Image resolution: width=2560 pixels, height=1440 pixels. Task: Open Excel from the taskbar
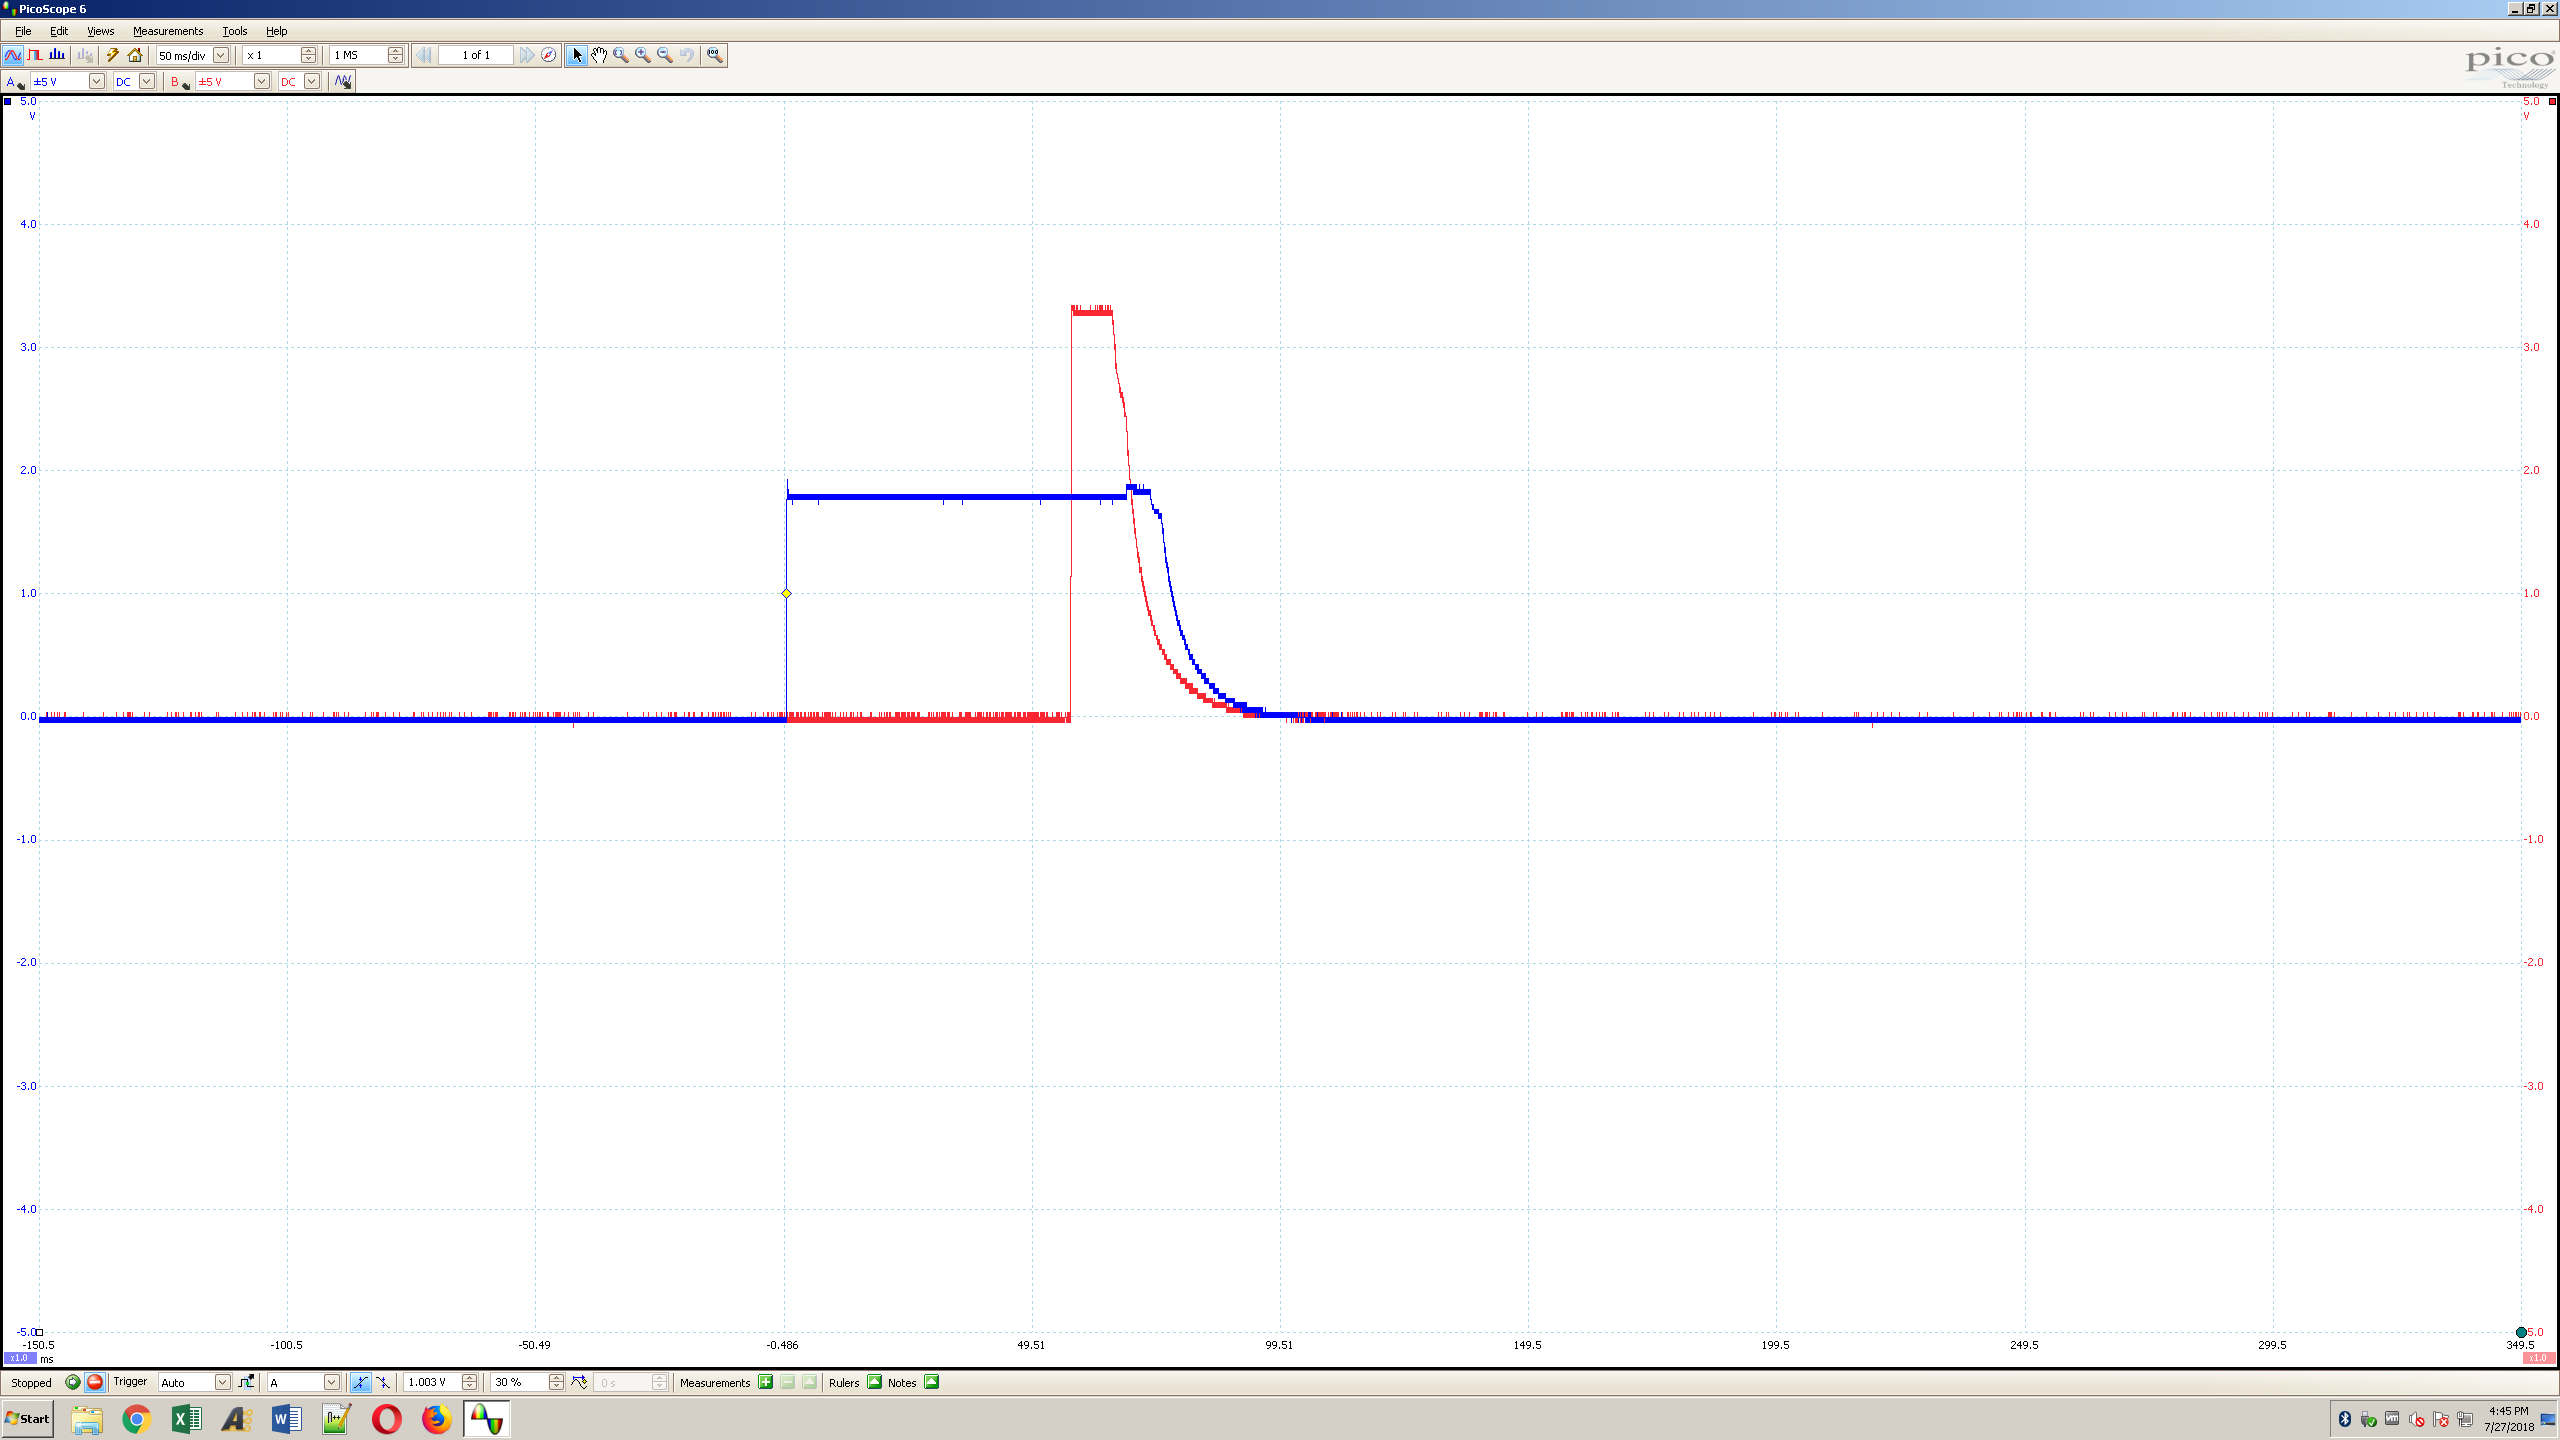(186, 1418)
